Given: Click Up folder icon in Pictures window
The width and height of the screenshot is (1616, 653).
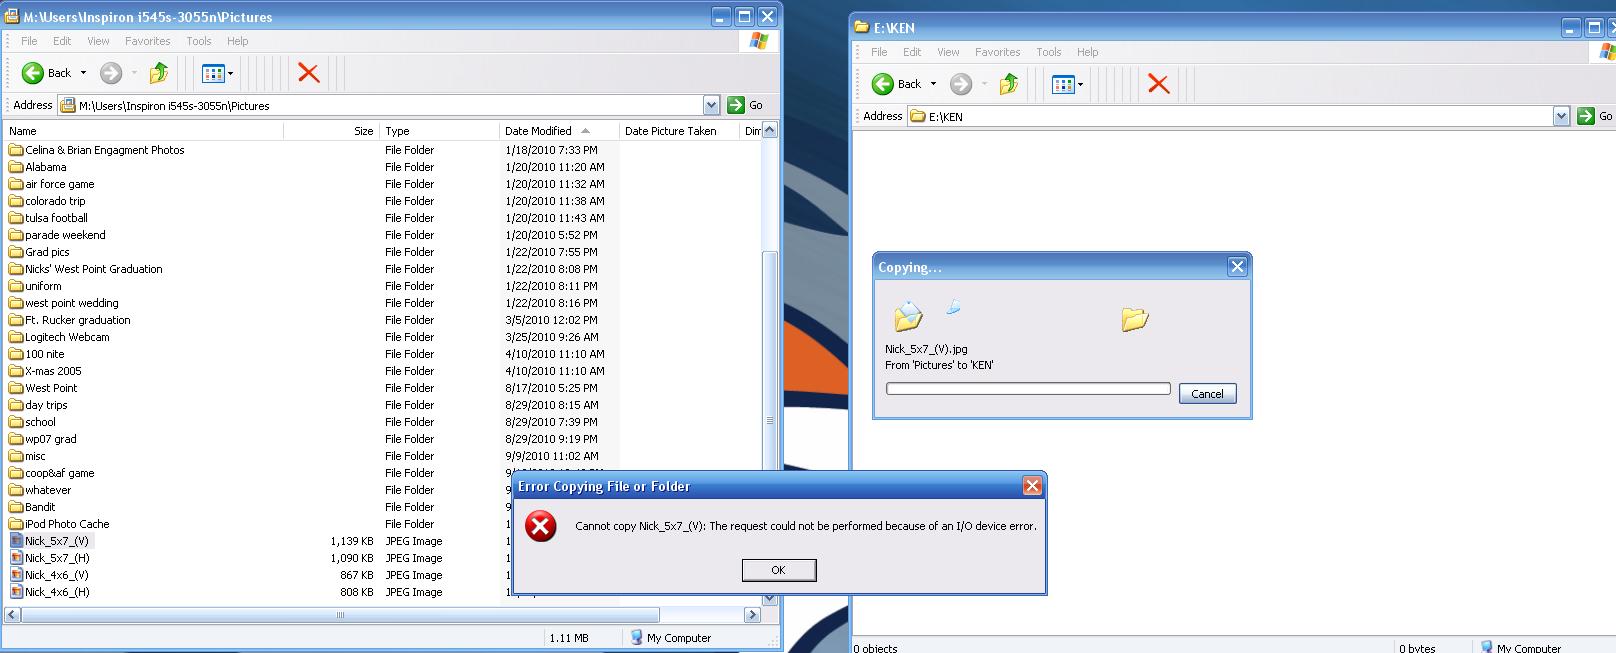Looking at the screenshot, I should tap(158, 73).
